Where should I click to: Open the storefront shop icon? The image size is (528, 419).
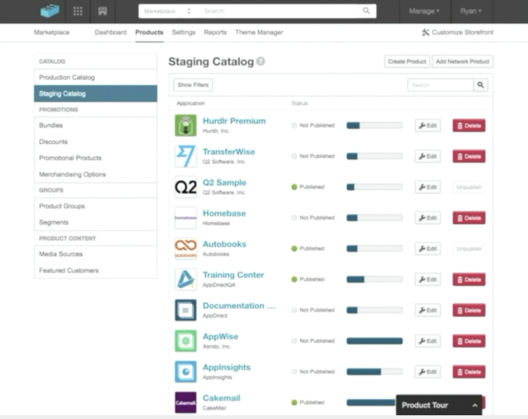pyautogui.click(x=103, y=11)
